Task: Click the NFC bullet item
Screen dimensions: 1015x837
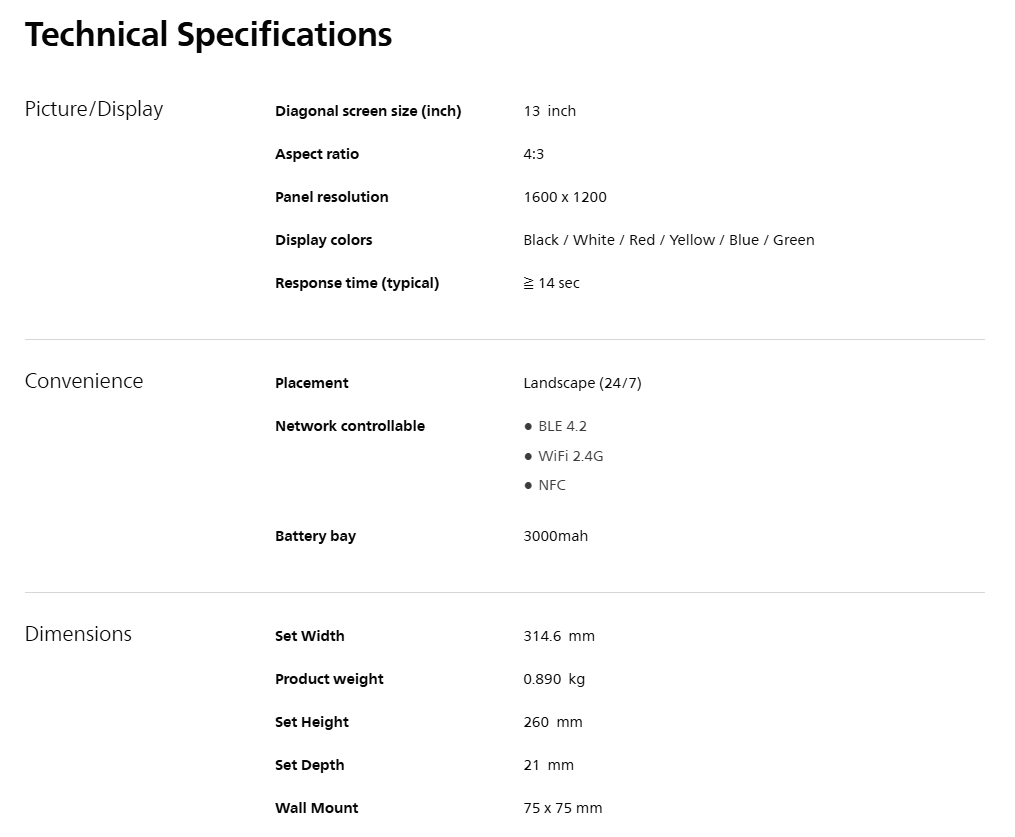Action: [544, 485]
